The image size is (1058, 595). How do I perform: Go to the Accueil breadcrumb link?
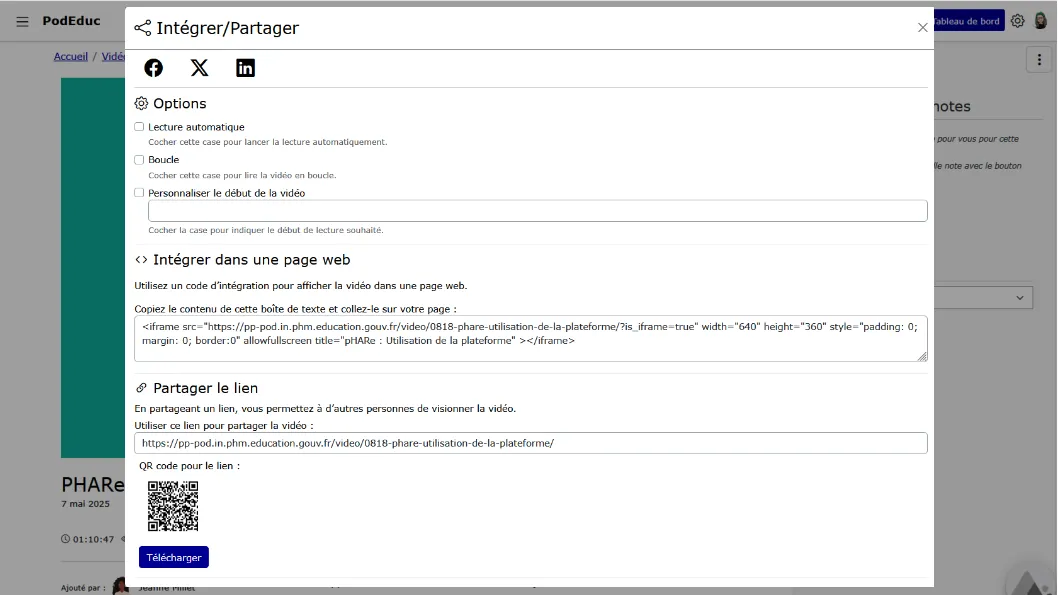click(71, 57)
